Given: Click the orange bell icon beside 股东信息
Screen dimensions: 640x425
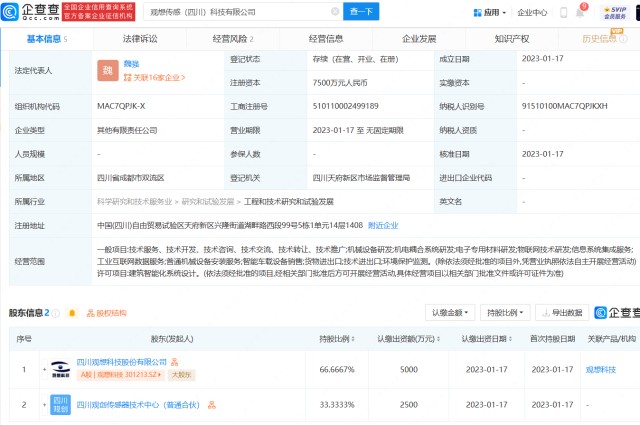Looking at the screenshot, I should 72,313.
